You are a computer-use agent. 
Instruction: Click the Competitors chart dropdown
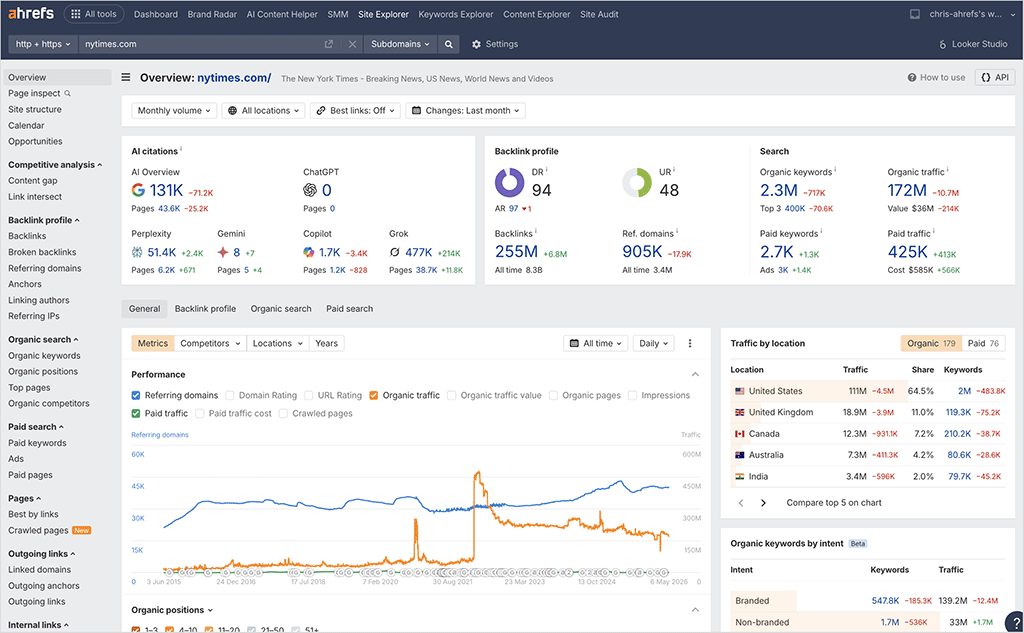210,343
